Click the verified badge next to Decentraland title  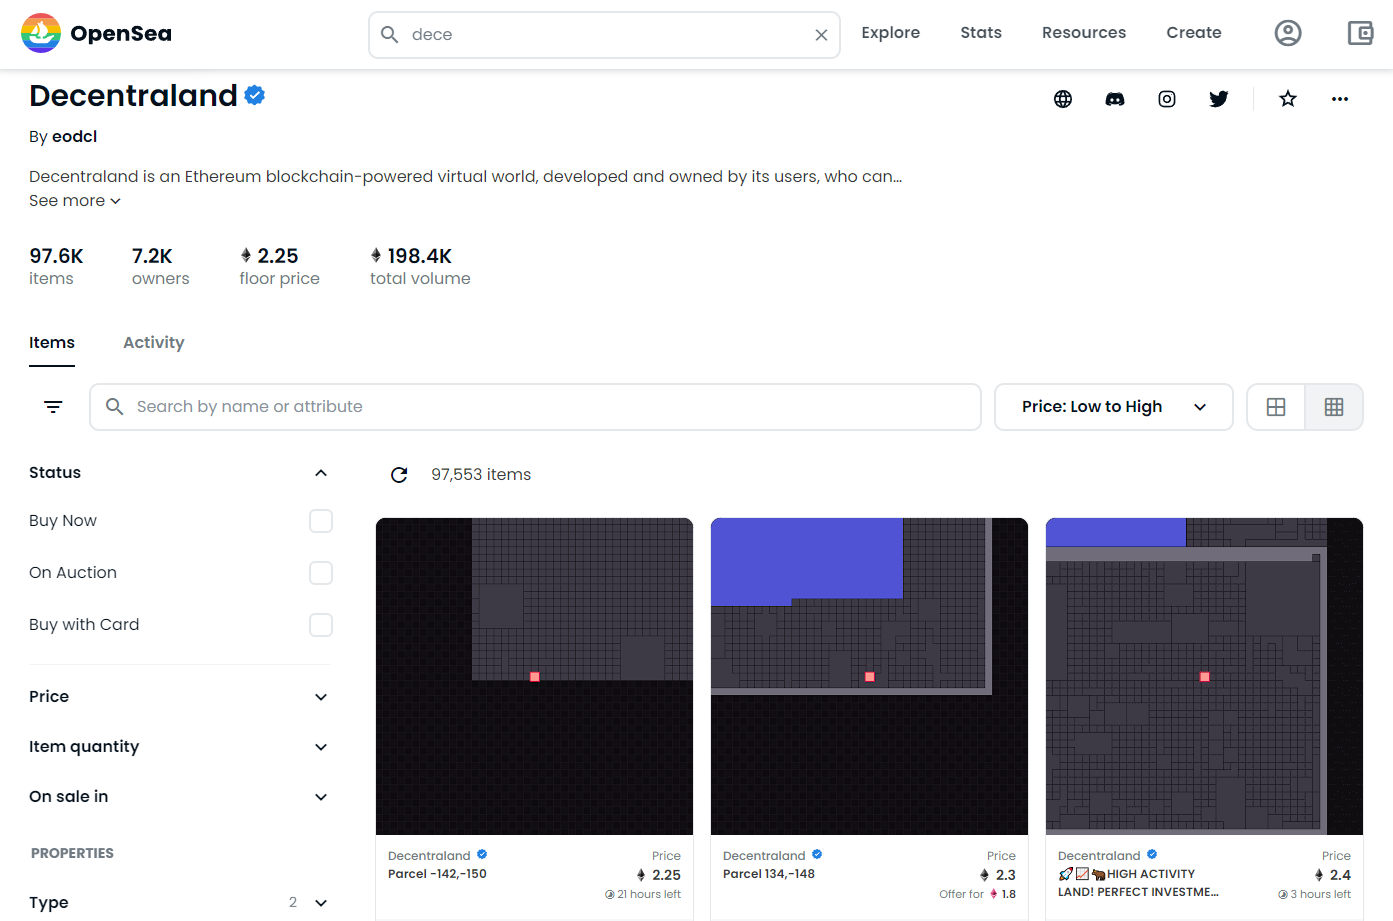(x=255, y=95)
